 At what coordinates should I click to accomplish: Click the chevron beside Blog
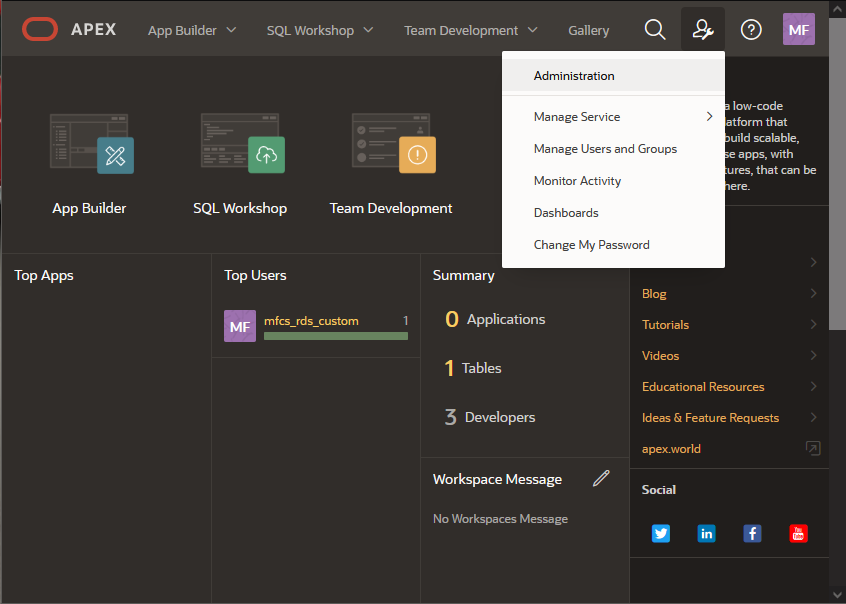[x=813, y=293]
